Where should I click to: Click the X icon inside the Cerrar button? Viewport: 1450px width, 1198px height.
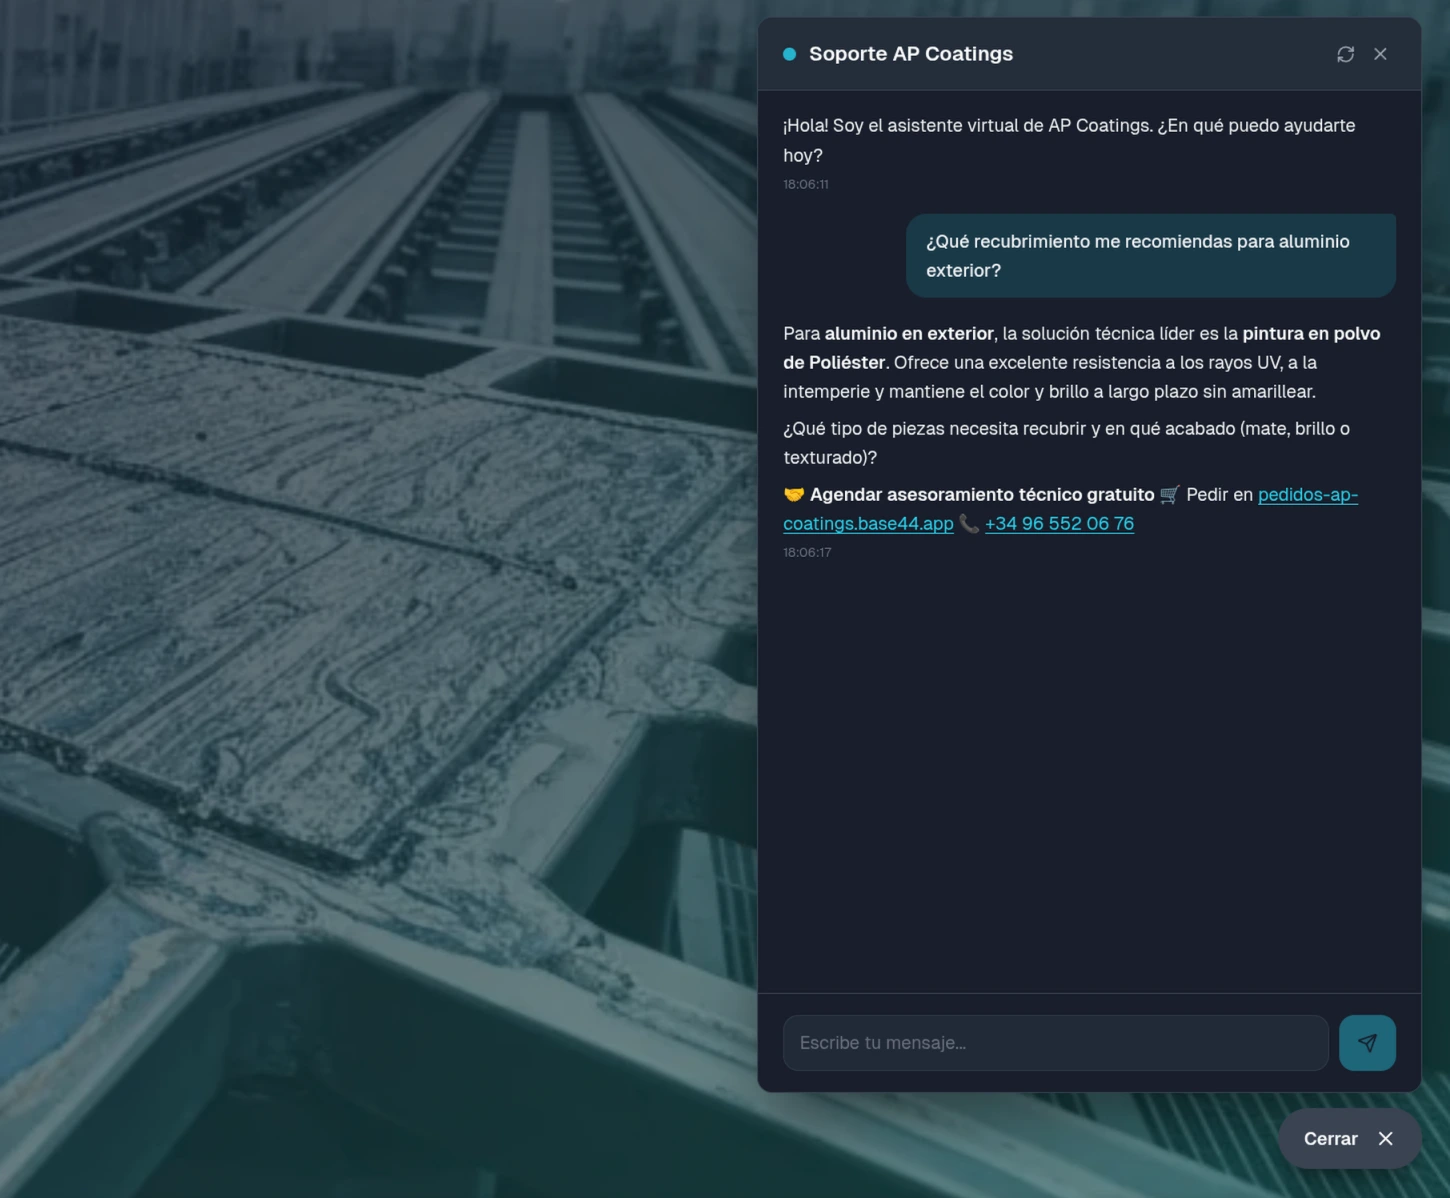point(1386,1138)
